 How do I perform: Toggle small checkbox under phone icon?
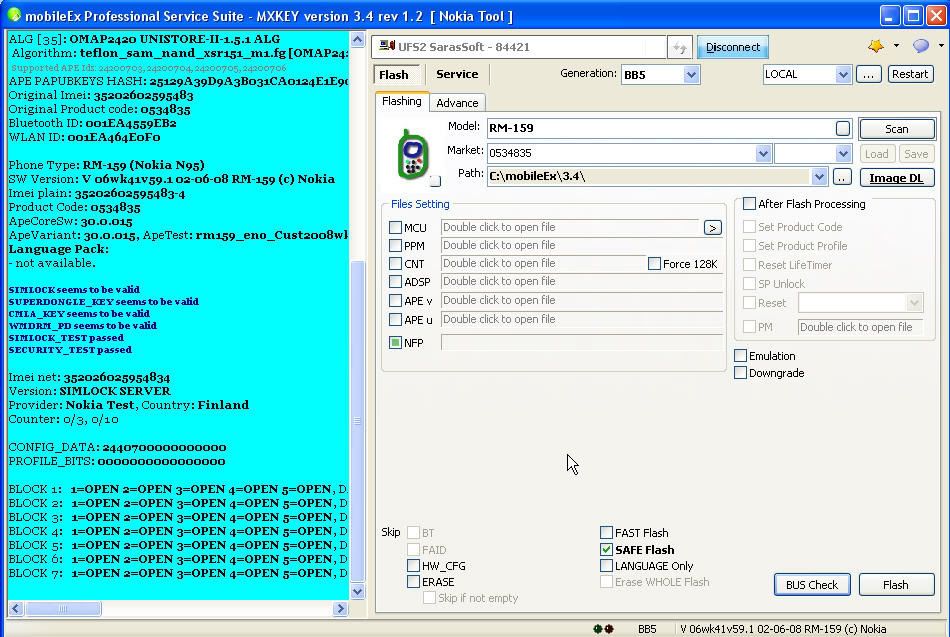click(435, 181)
